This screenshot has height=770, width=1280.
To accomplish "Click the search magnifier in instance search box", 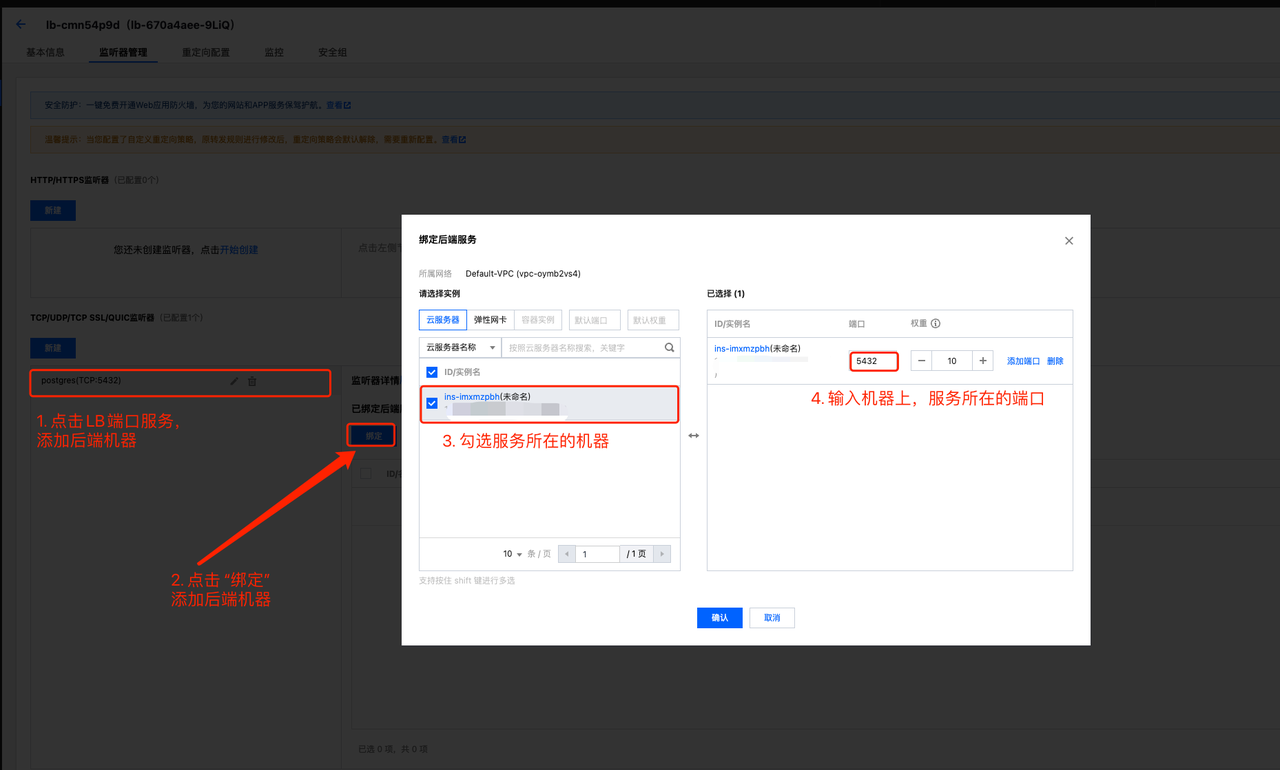I will click(x=670, y=347).
